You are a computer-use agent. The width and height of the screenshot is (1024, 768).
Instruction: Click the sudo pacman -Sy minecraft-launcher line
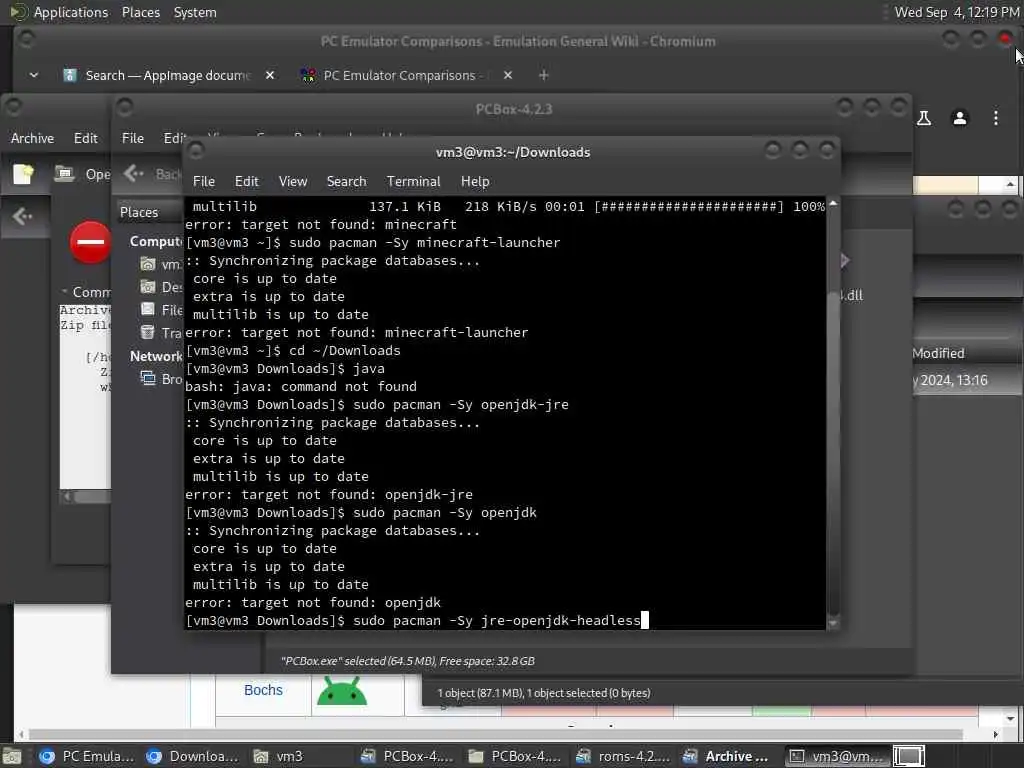tap(373, 242)
